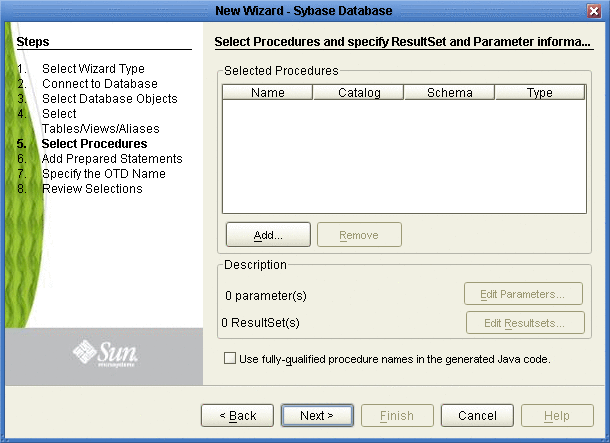This screenshot has width=610, height=443.
Task: Click step 'Select Database Objects'
Action: tap(110, 98)
